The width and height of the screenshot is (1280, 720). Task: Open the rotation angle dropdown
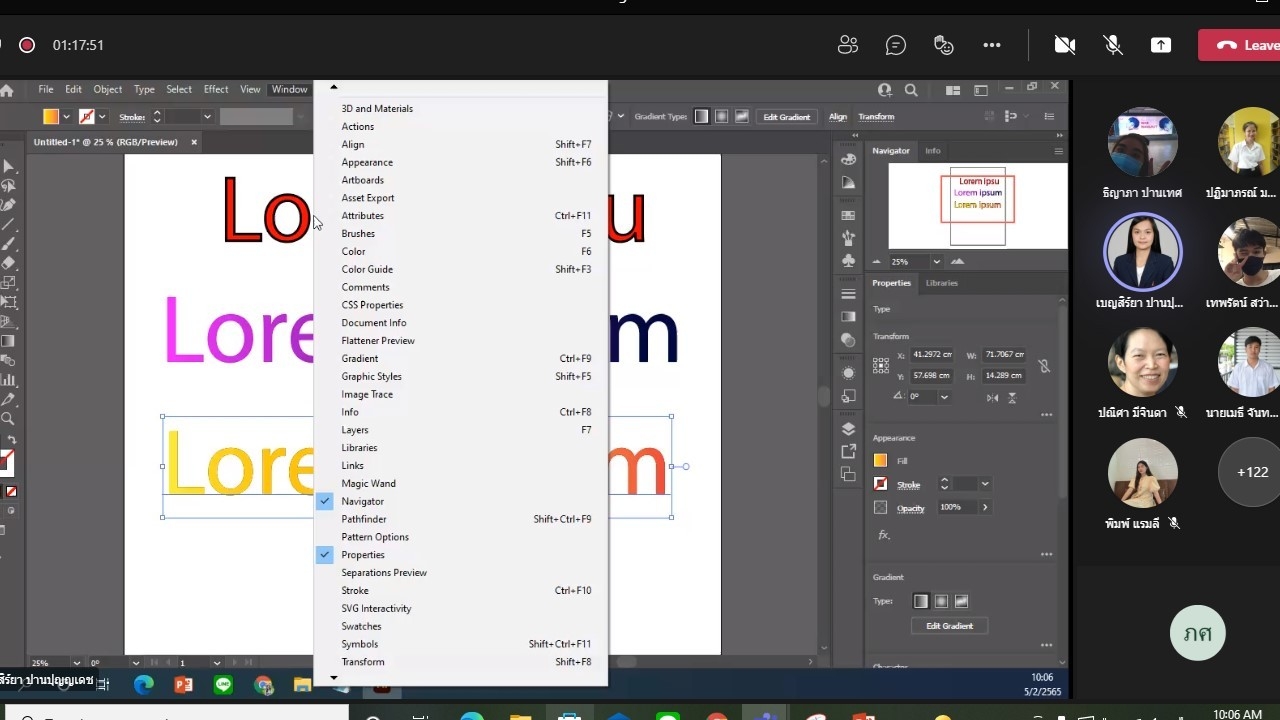point(944,397)
